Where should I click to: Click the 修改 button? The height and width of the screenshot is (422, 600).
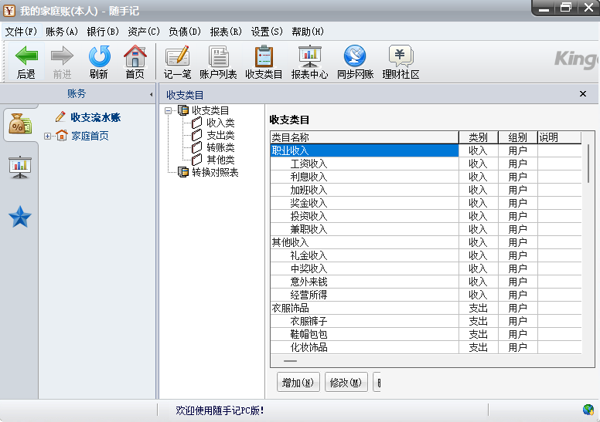click(346, 381)
